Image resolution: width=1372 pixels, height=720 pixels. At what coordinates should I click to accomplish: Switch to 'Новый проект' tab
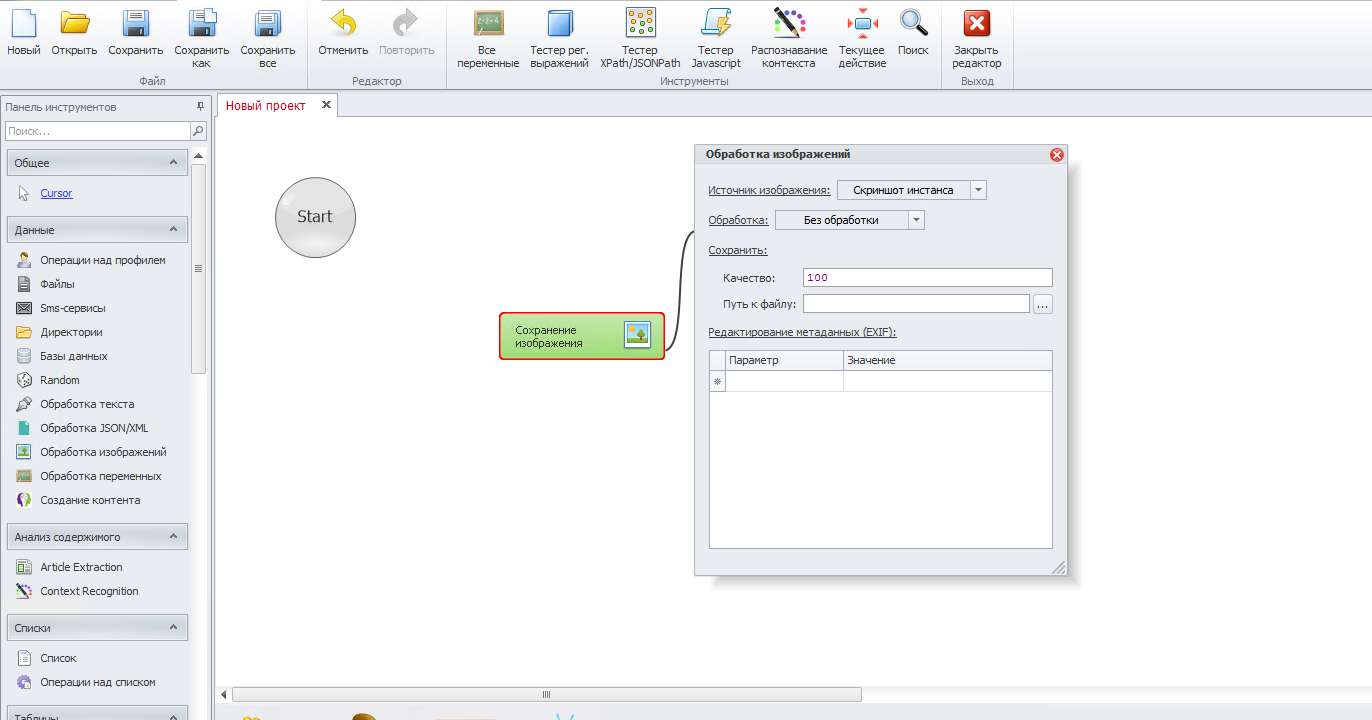click(266, 105)
